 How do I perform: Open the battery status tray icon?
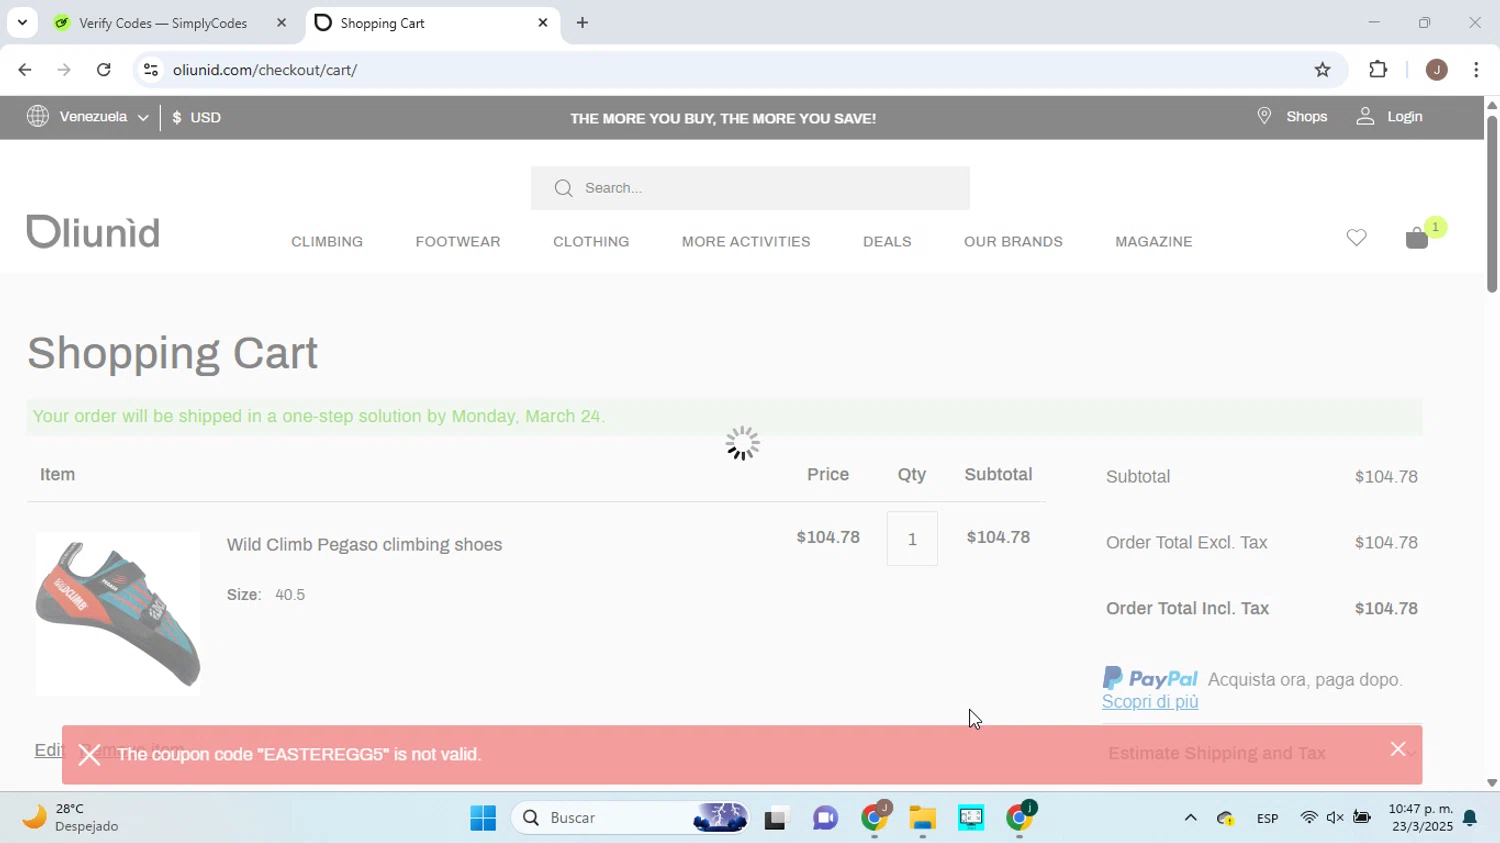1362,818
